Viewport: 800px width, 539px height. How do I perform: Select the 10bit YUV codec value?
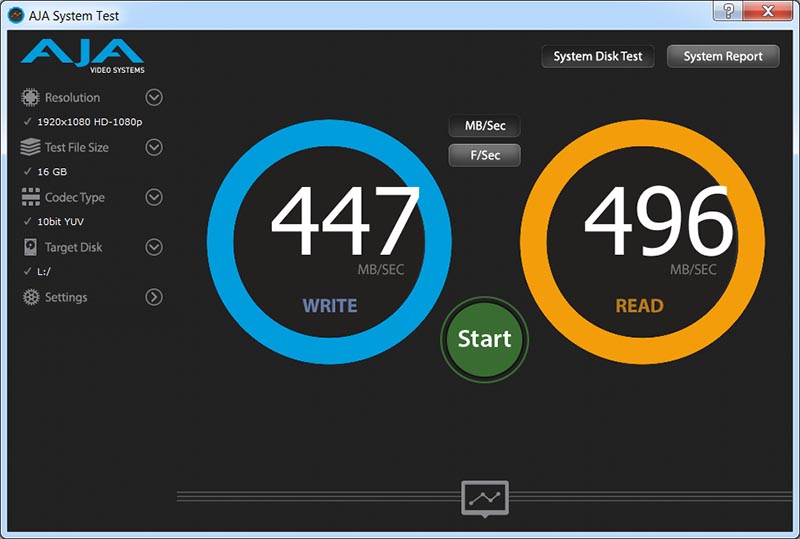click(x=61, y=222)
